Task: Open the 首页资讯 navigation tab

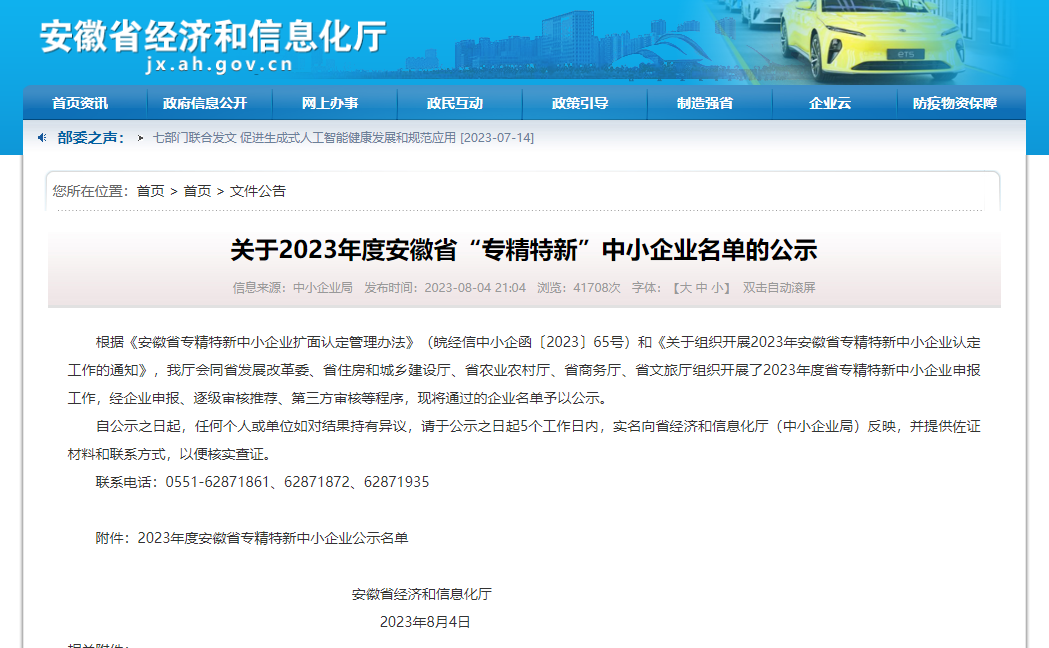Action: click(x=80, y=103)
